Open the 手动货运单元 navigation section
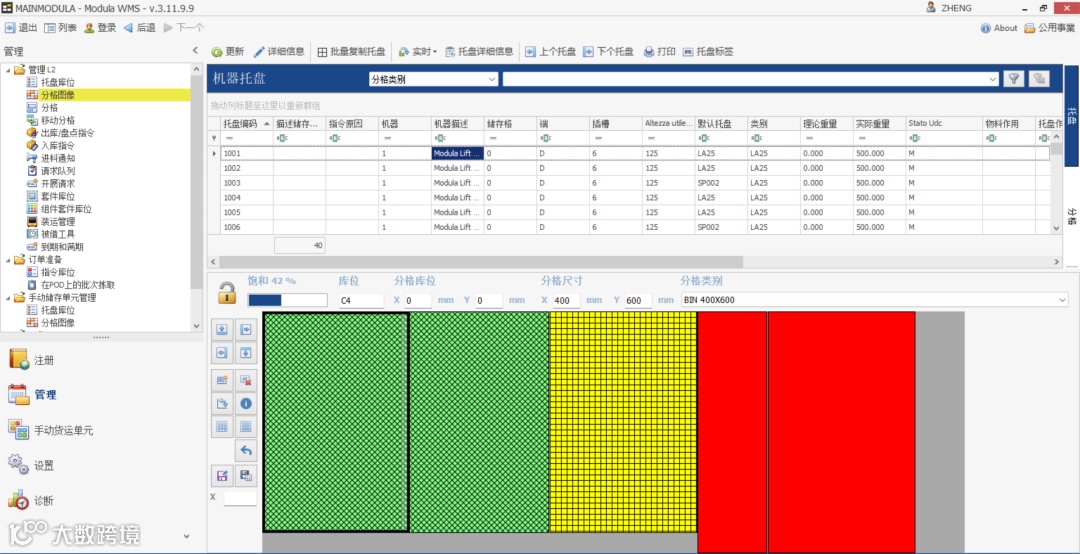This screenshot has width=1080, height=554. coord(50,431)
